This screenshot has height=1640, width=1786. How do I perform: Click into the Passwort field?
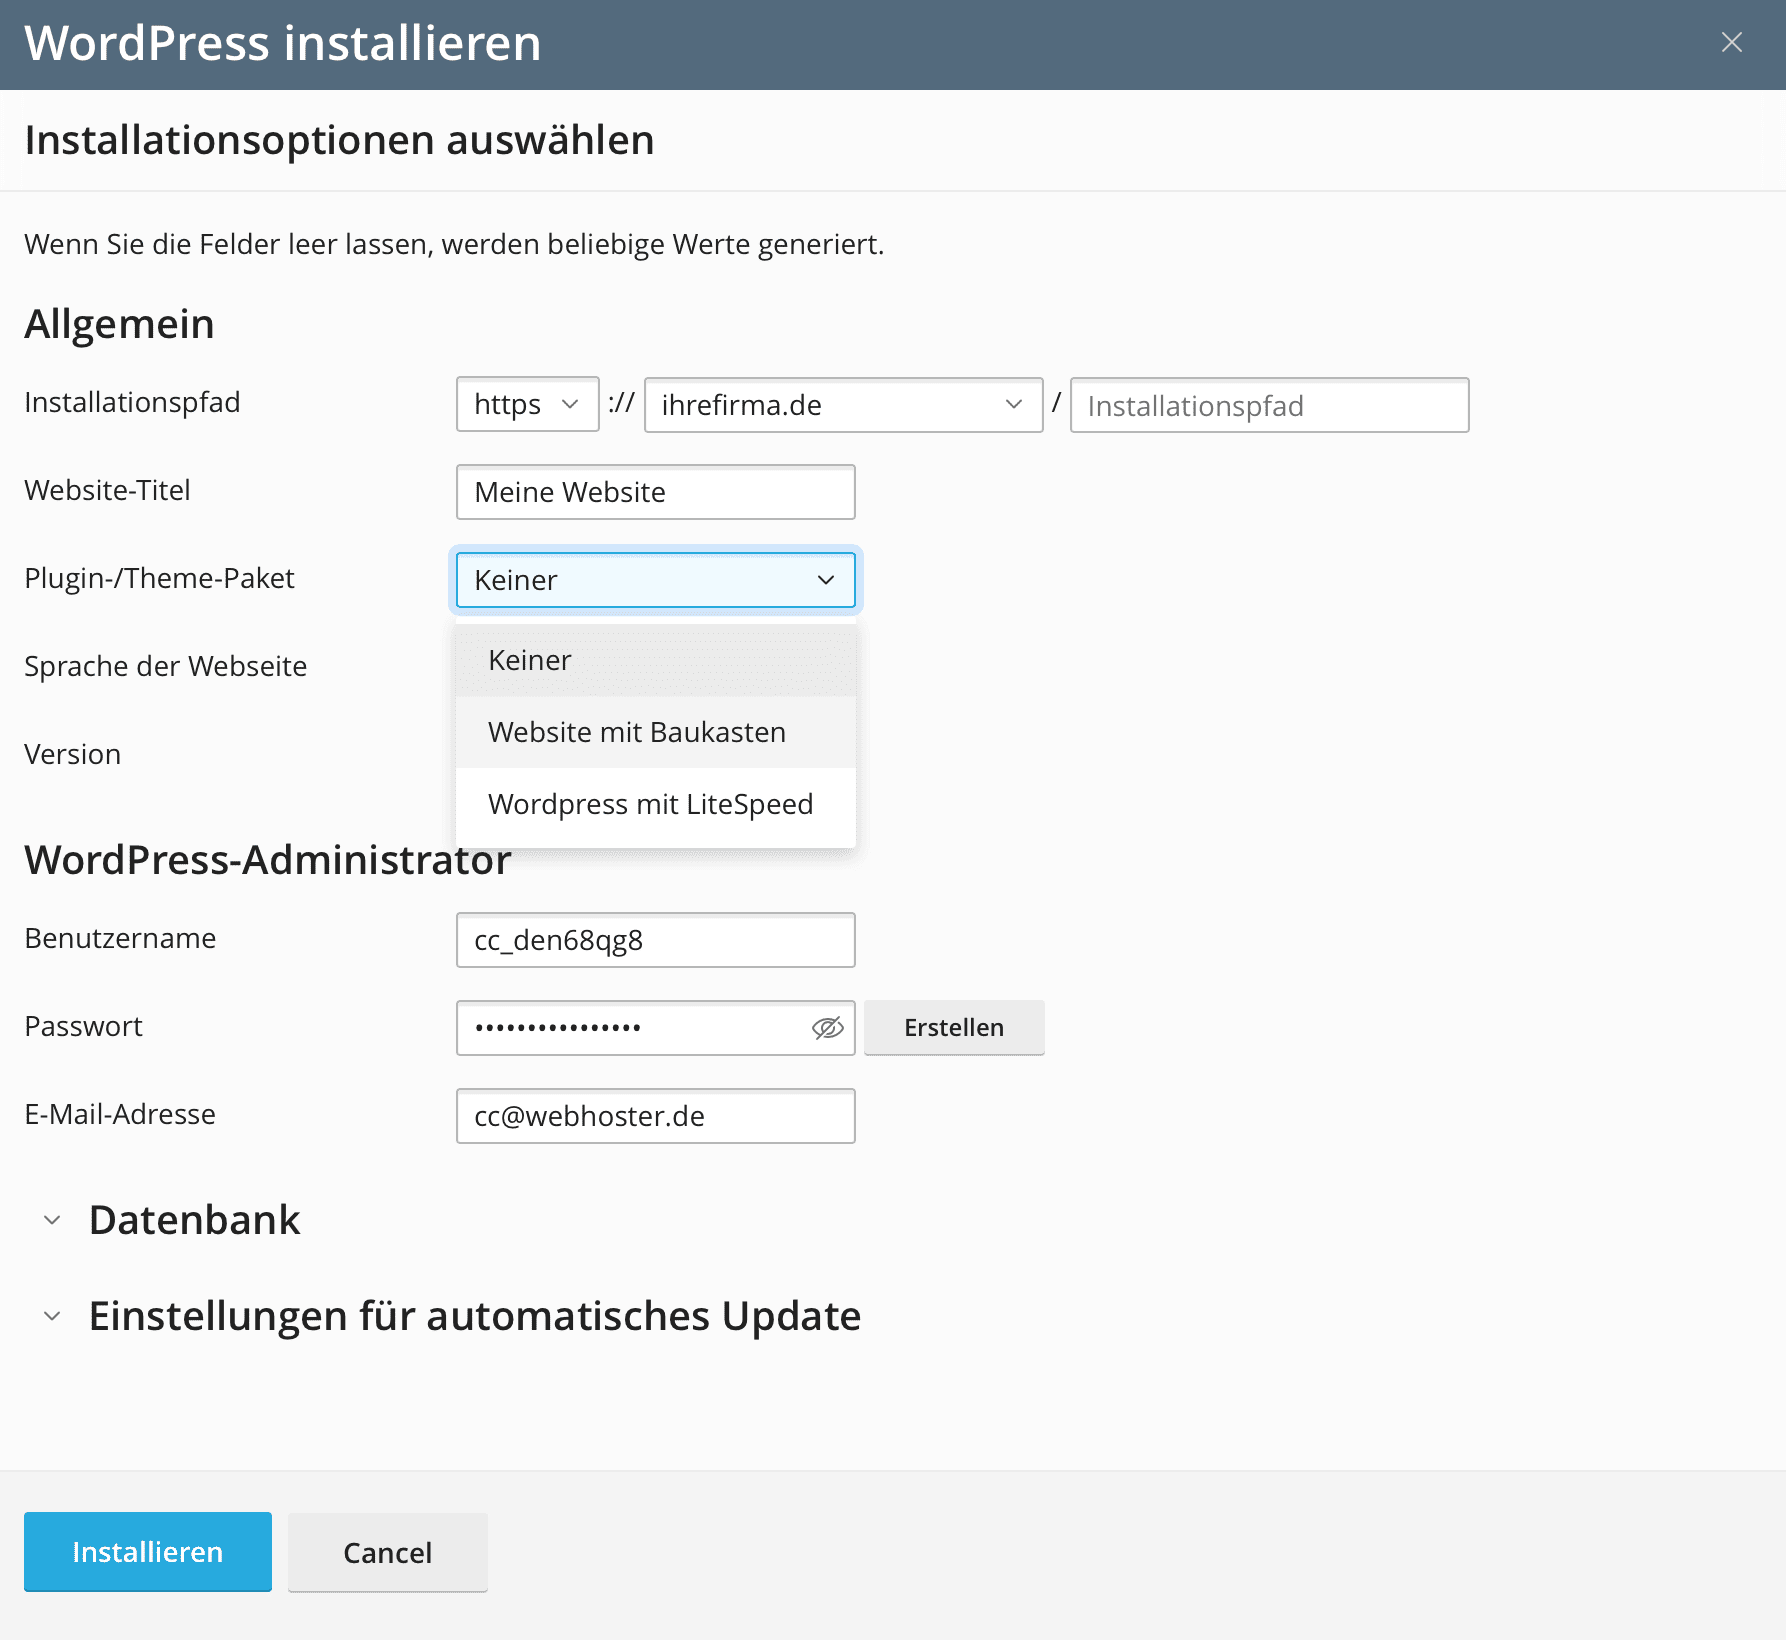coord(635,1028)
